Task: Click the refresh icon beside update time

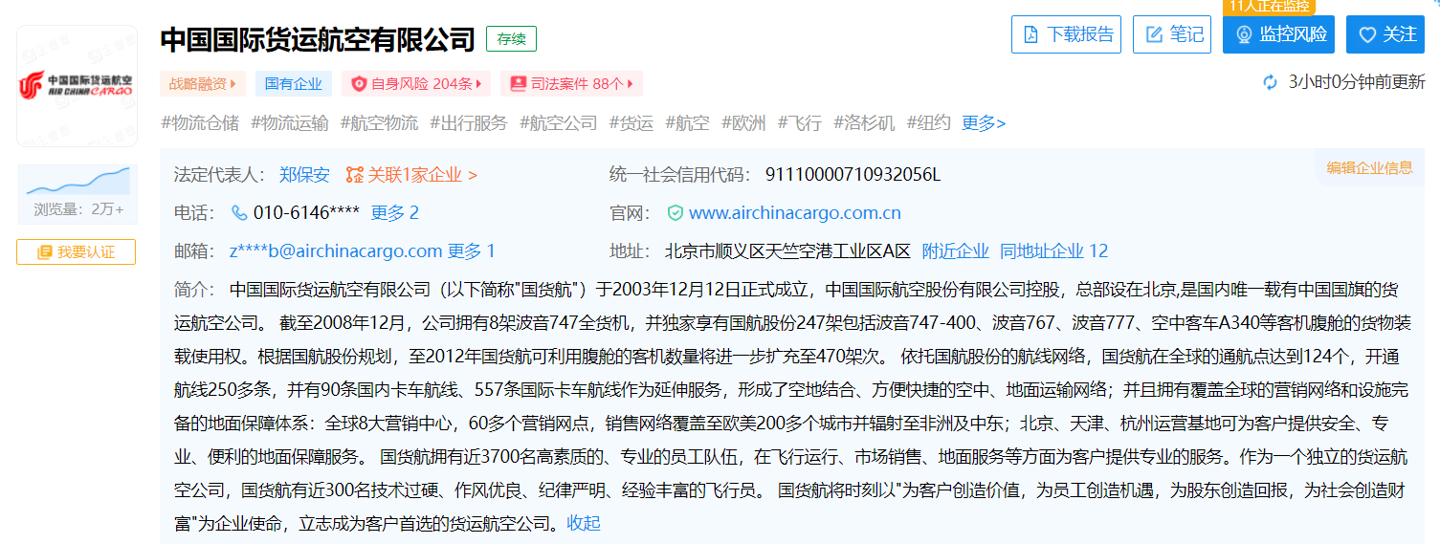Action: [x=1271, y=82]
